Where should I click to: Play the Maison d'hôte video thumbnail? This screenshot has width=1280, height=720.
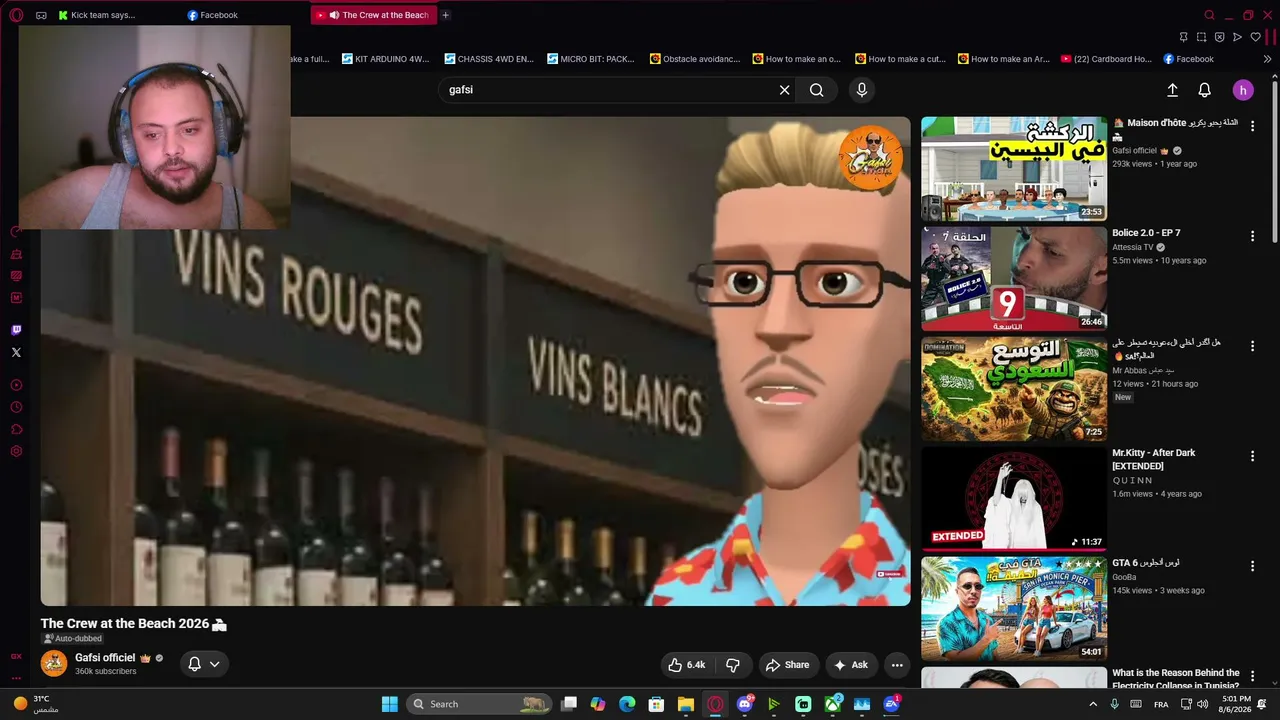[x=1014, y=169]
